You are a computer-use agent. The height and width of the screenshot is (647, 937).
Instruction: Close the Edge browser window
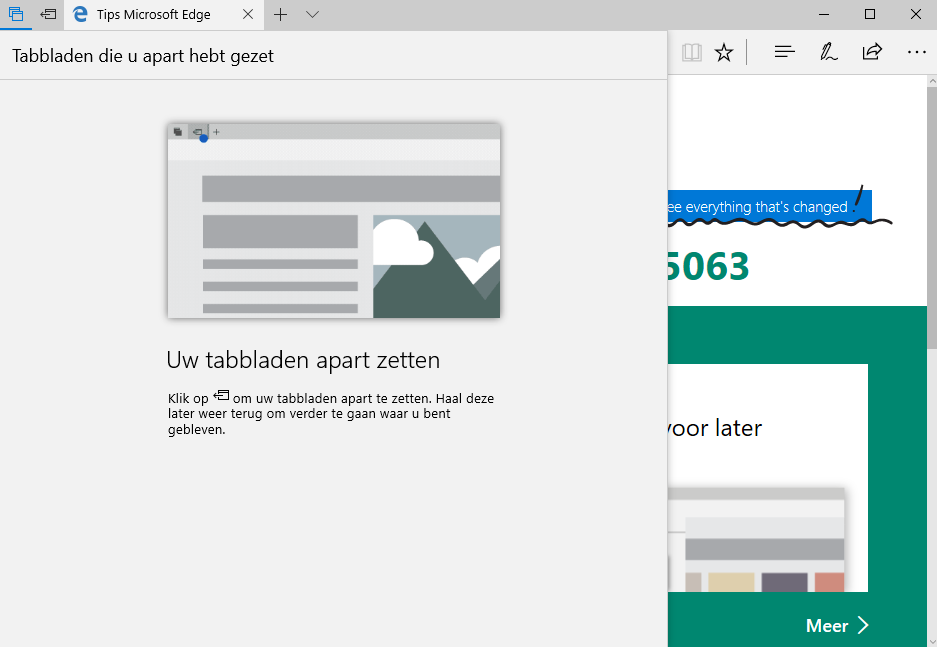[915, 14]
